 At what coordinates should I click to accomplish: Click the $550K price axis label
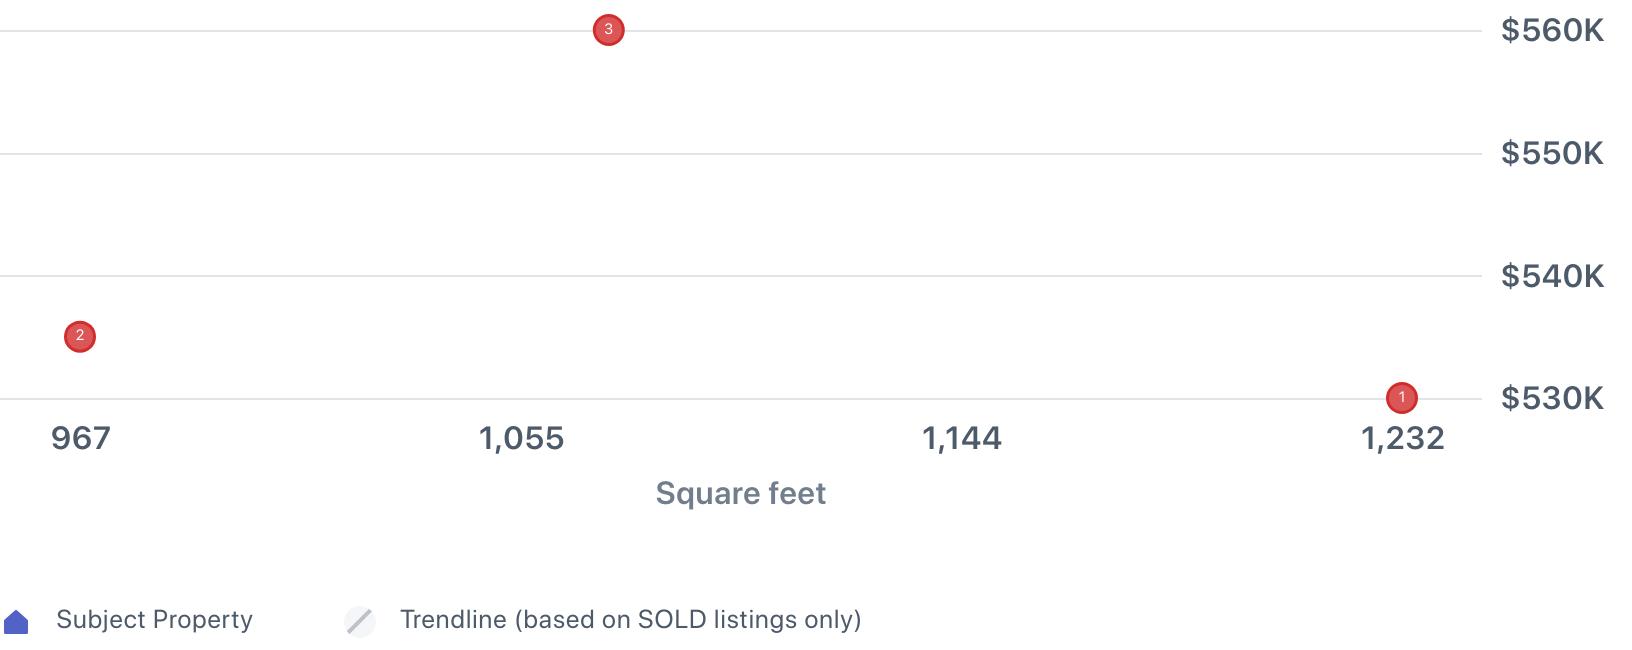coord(1552,154)
